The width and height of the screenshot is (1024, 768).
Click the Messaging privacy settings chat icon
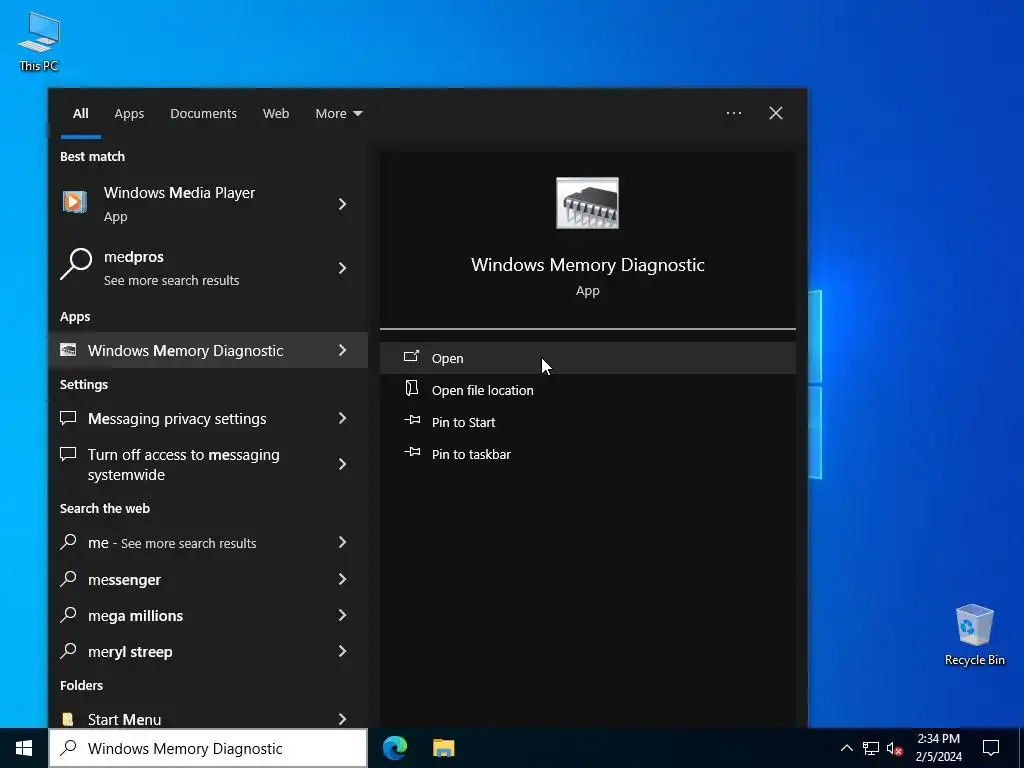pos(68,418)
